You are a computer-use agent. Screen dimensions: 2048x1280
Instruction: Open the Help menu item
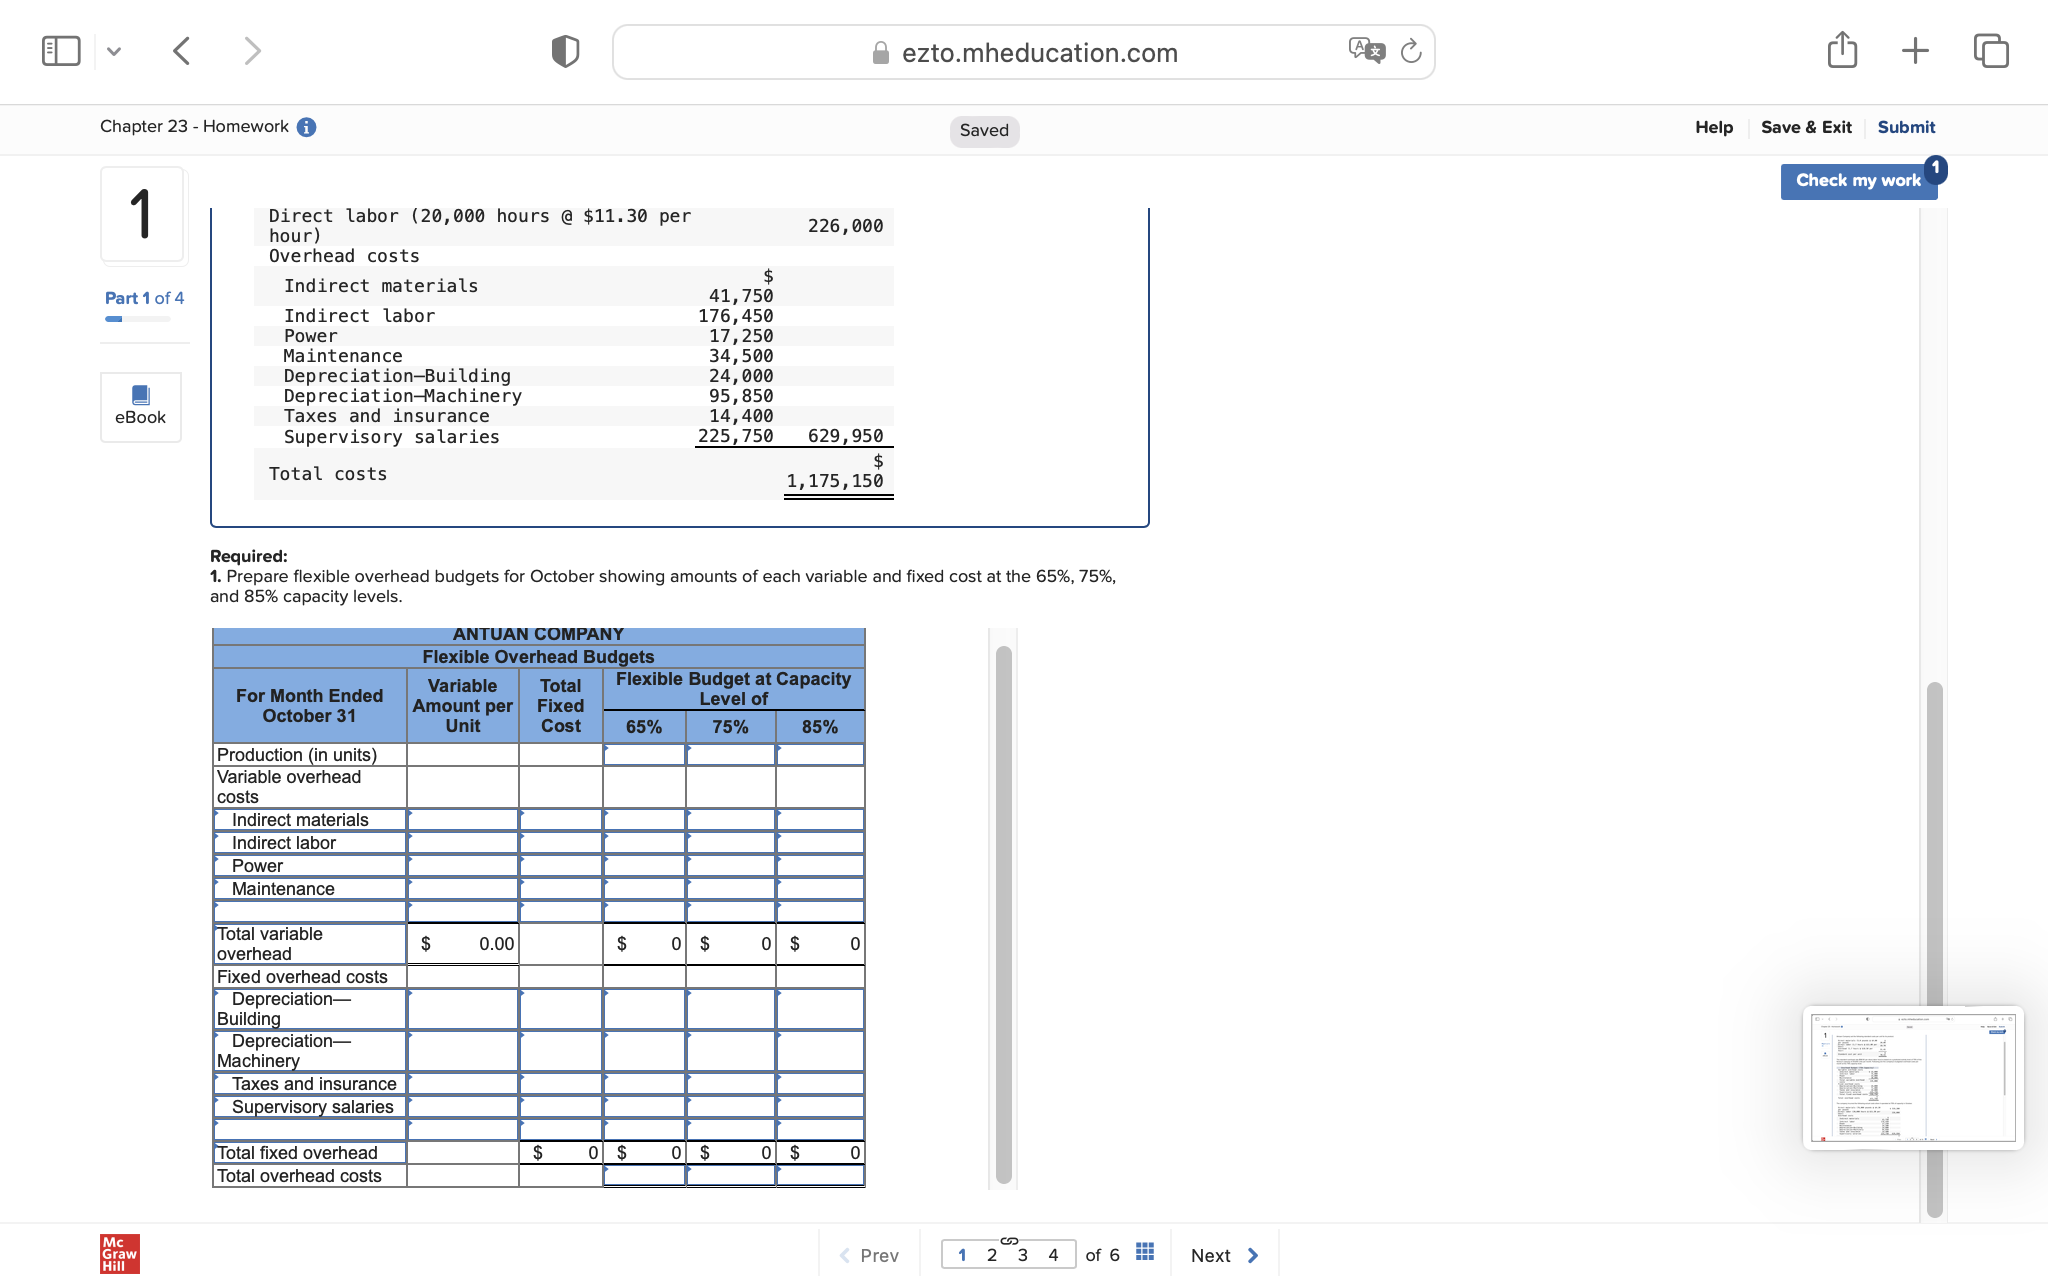pyautogui.click(x=1713, y=127)
